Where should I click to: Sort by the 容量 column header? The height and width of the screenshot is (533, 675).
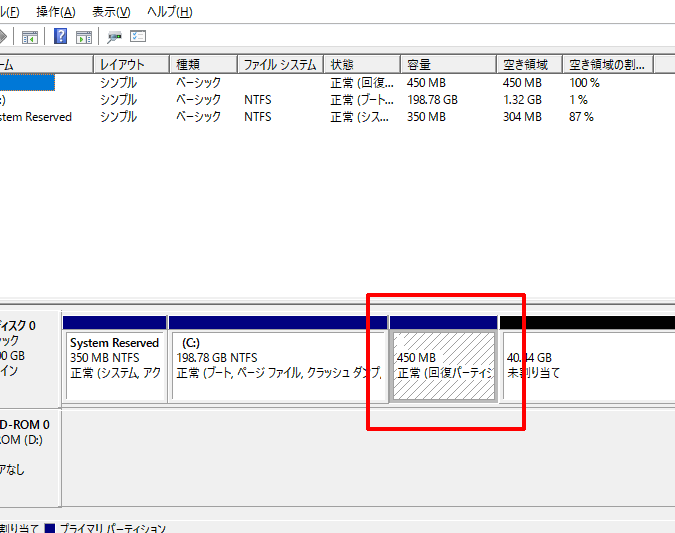click(x=449, y=65)
